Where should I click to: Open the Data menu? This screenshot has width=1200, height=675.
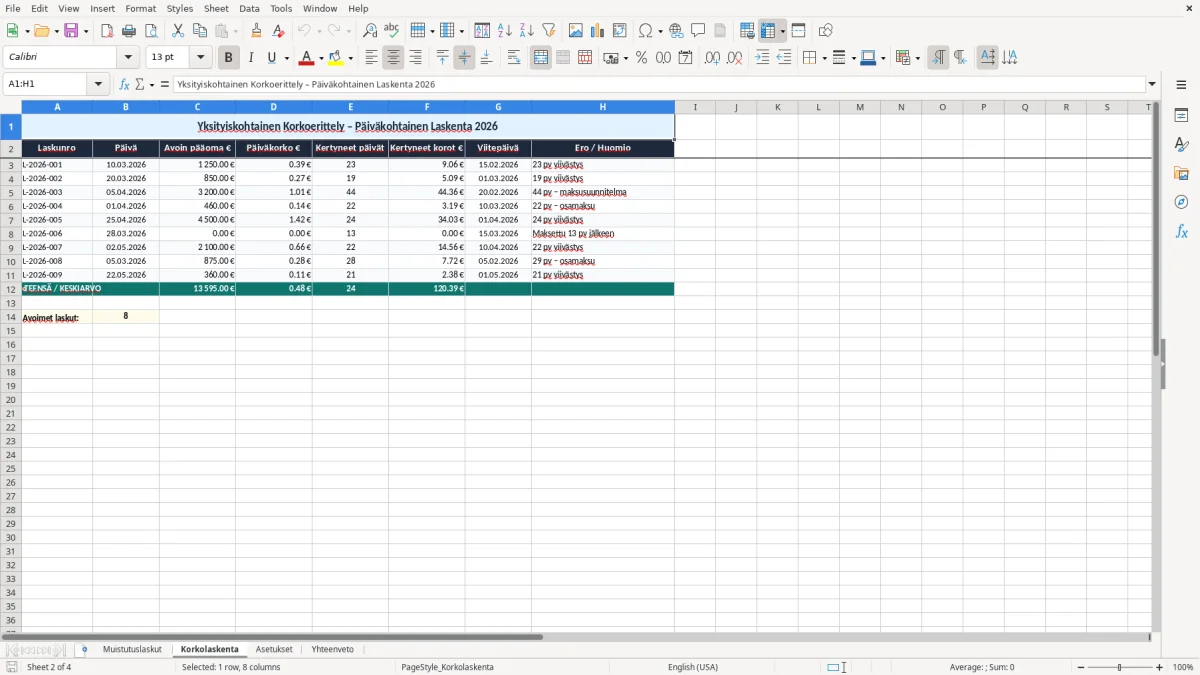click(249, 8)
